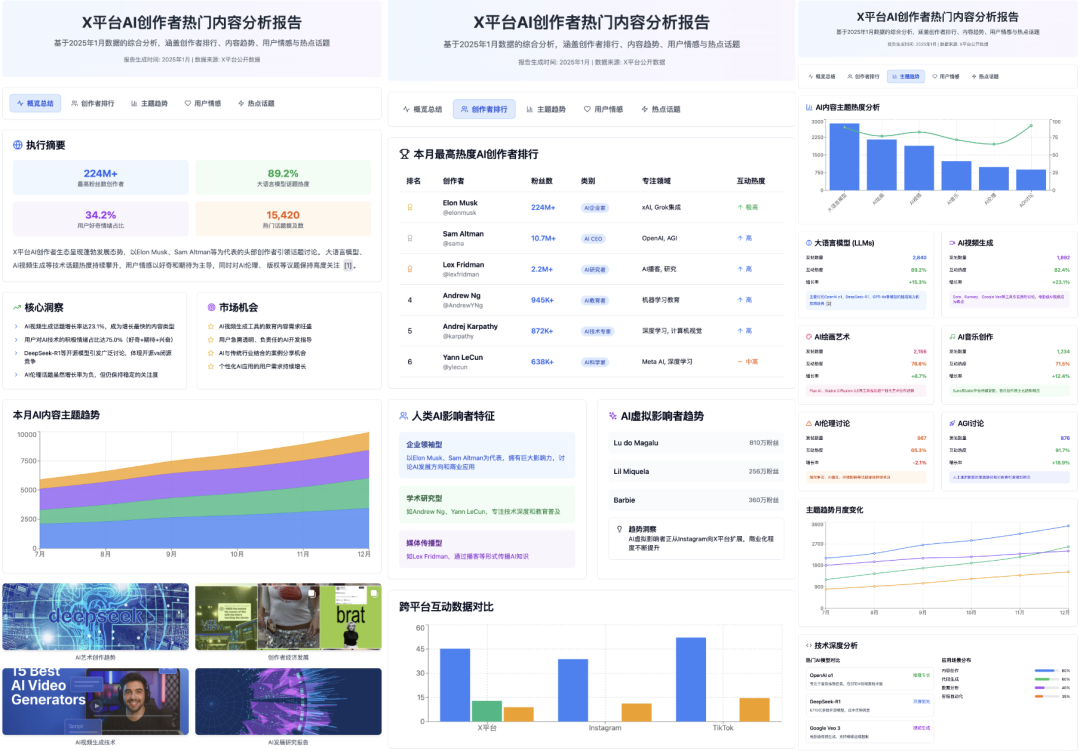Image resolution: width=1080 pixels, height=751 pixels.
Task: Click the 80% progress bar in 应用场景分布
Action: 1046,670
